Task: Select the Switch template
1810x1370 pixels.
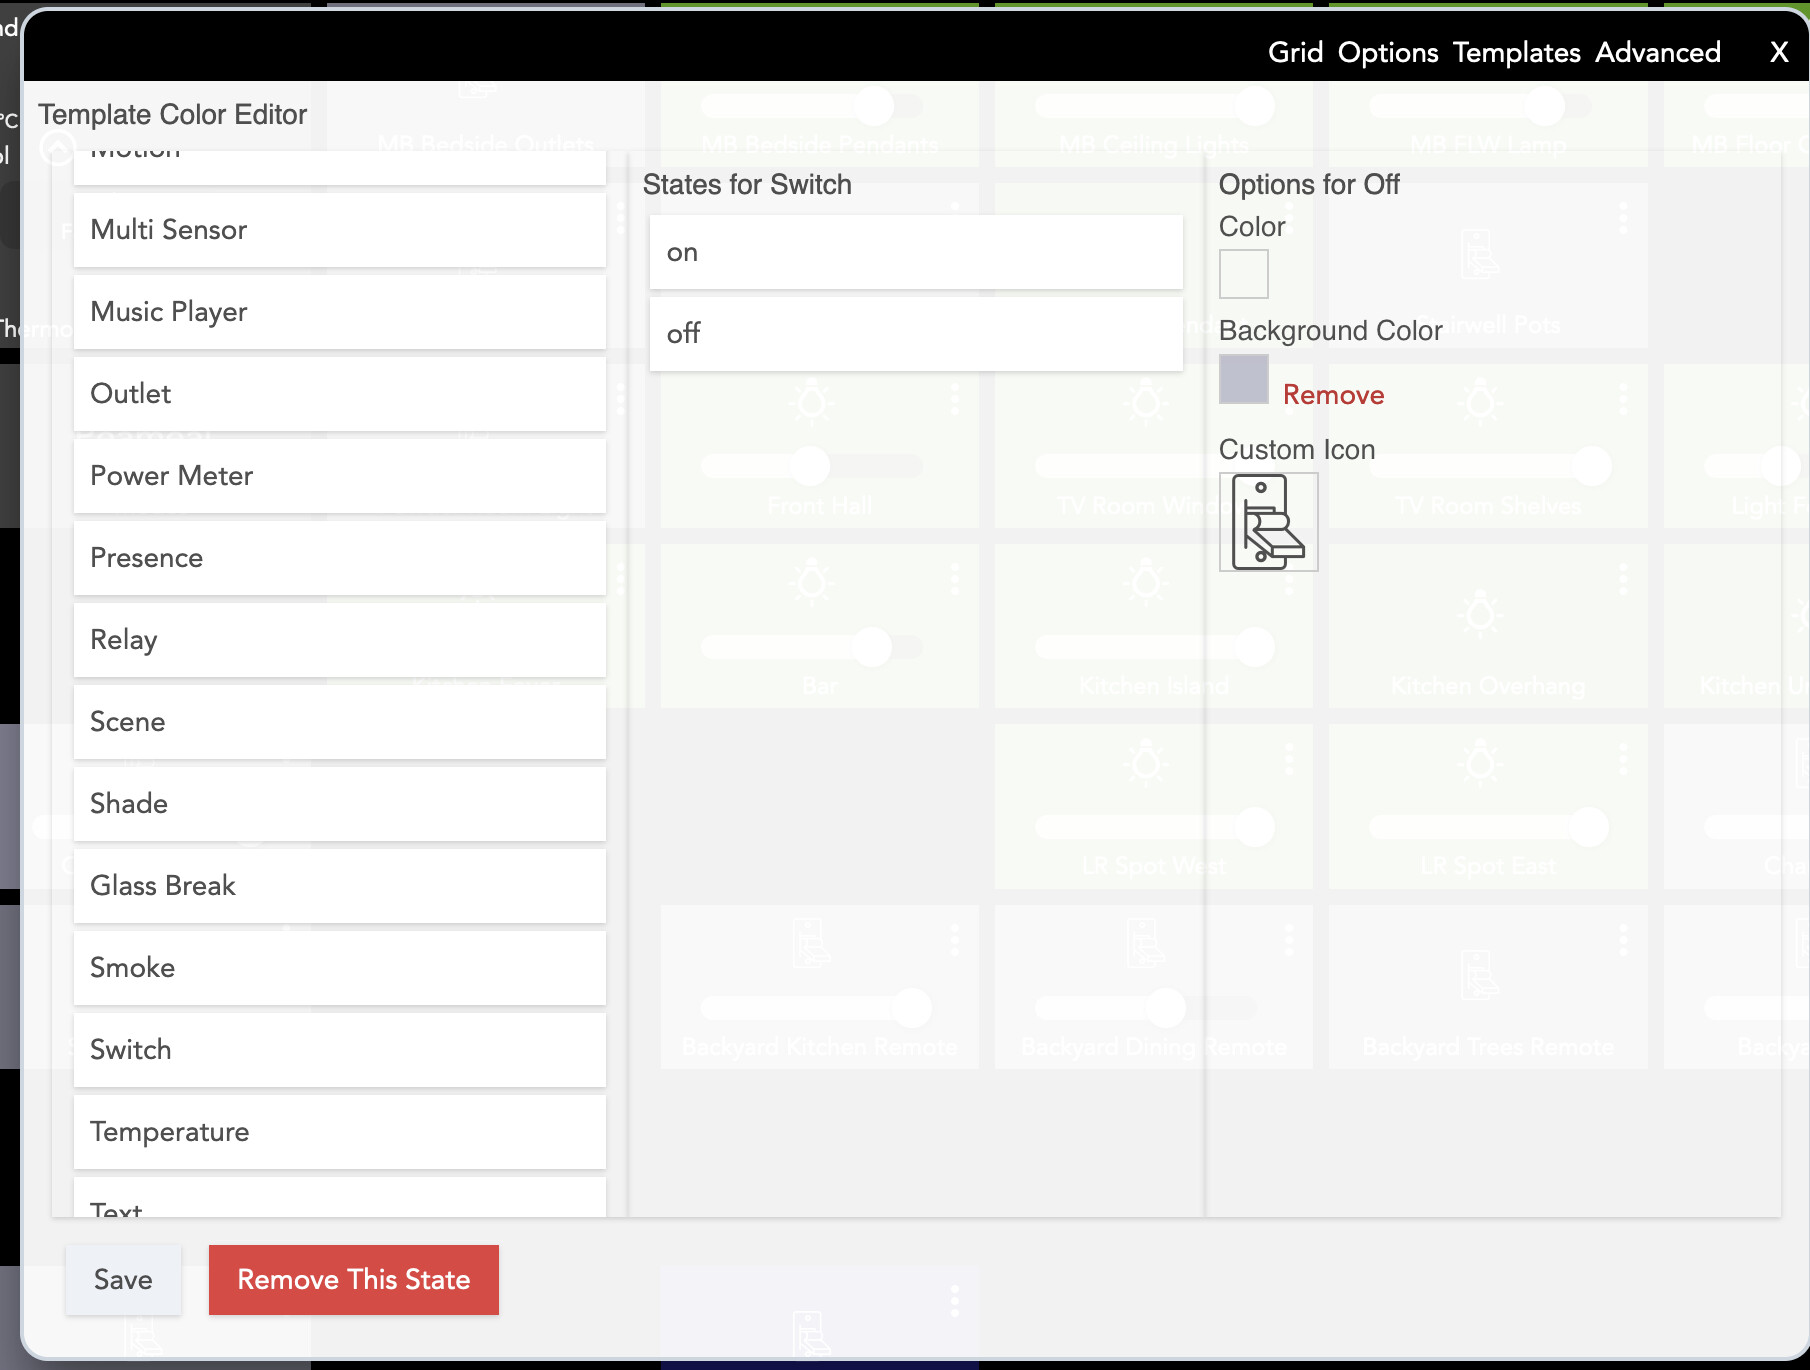Action: tap(340, 1050)
